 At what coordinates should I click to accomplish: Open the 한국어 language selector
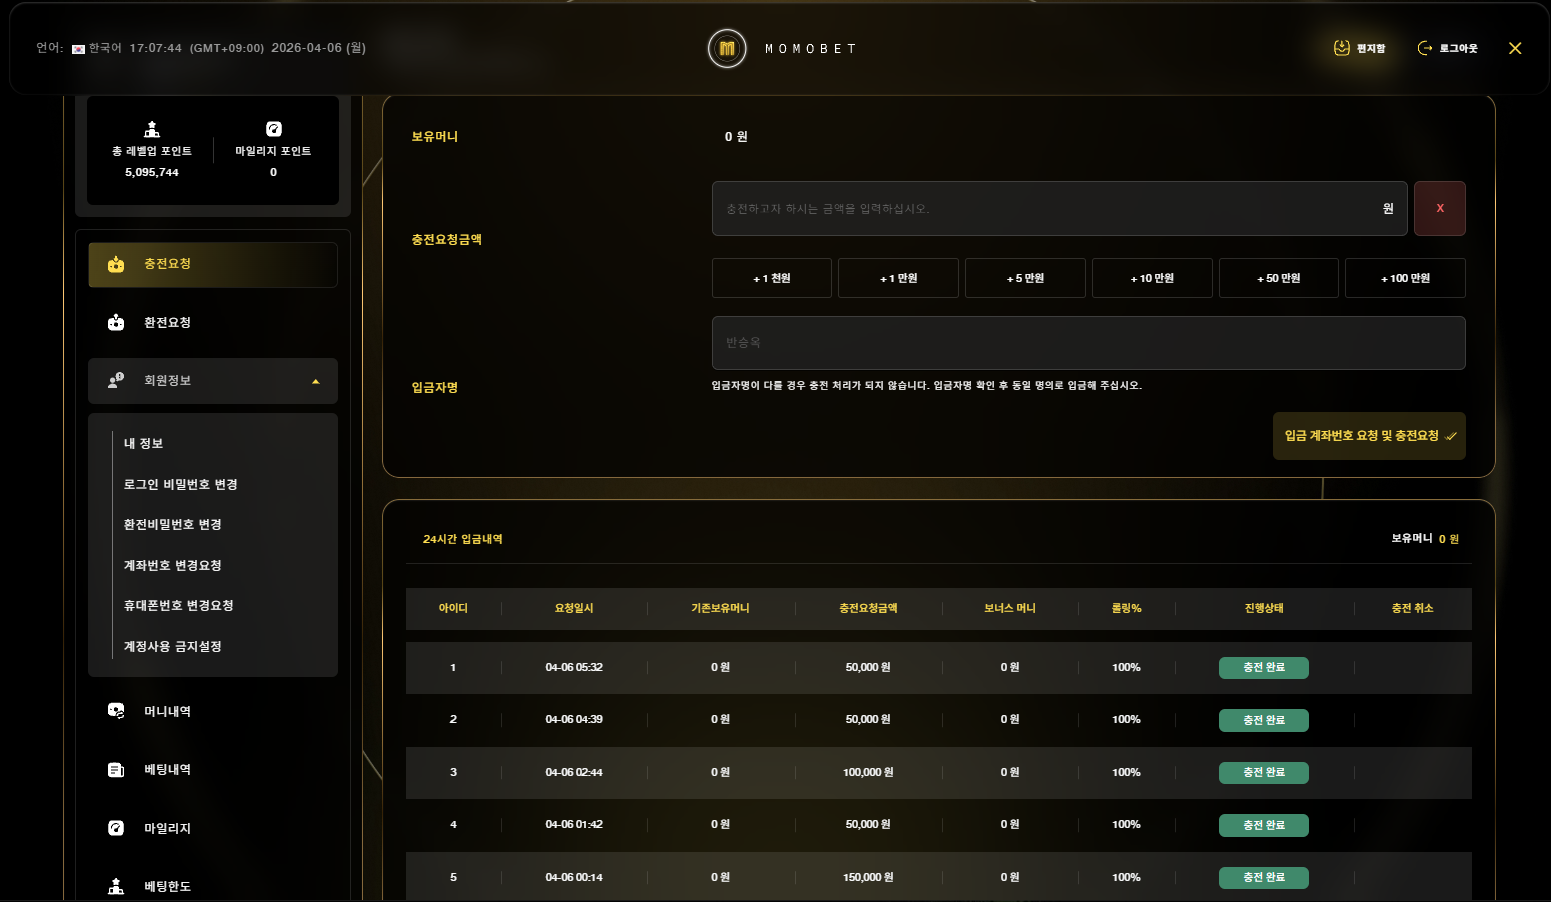click(97, 48)
